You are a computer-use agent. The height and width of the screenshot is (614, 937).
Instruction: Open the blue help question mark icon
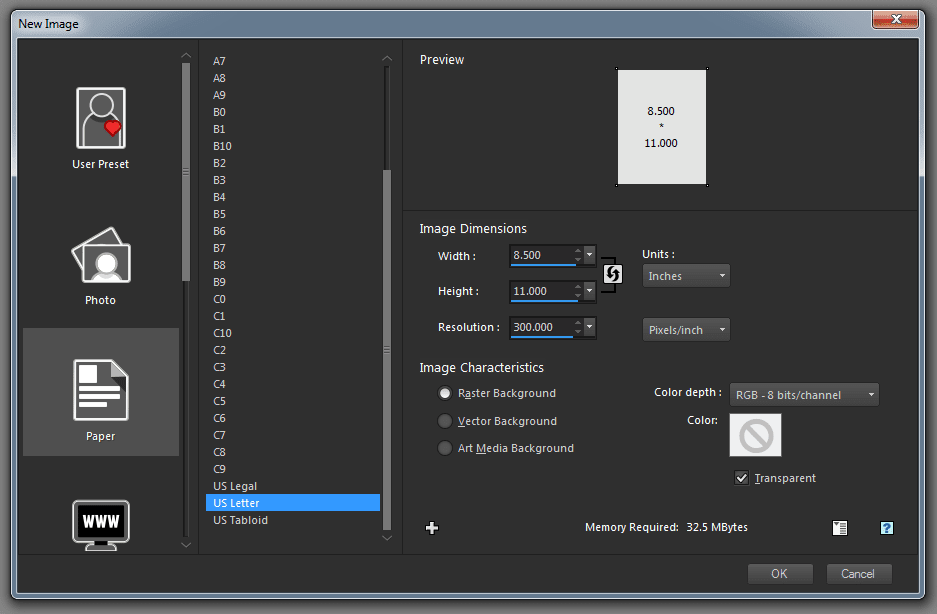coord(886,528)
